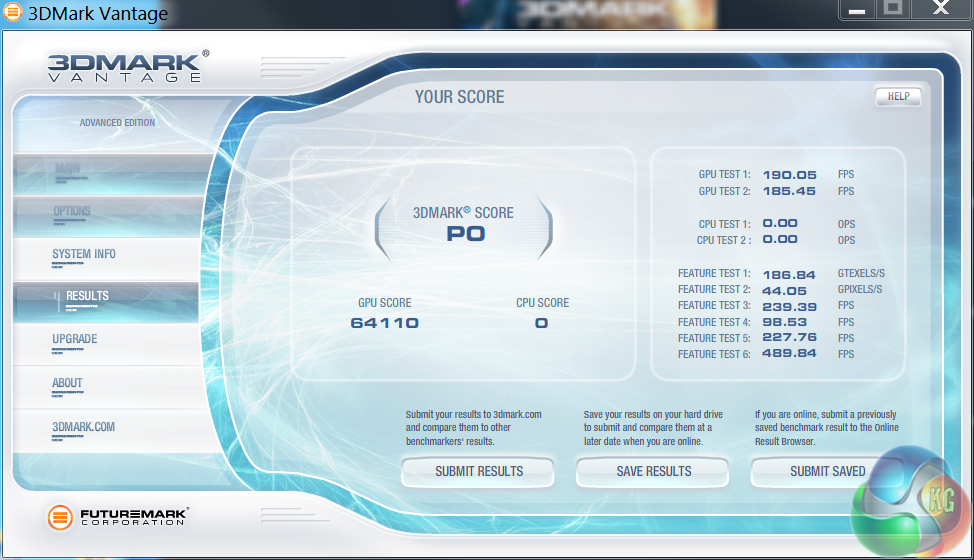Click CPU Test 2 value 0.00
Screen dimensions: 974x560
pyautogui.click(x=780, y=240)
